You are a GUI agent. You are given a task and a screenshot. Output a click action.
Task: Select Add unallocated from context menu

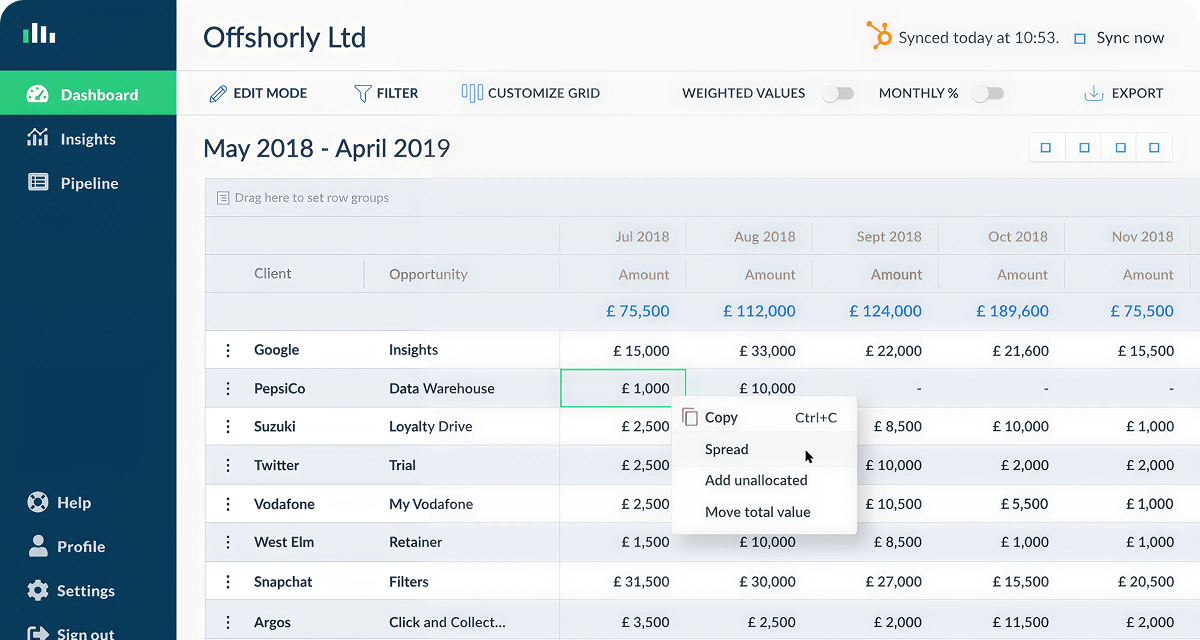point(755,480)
